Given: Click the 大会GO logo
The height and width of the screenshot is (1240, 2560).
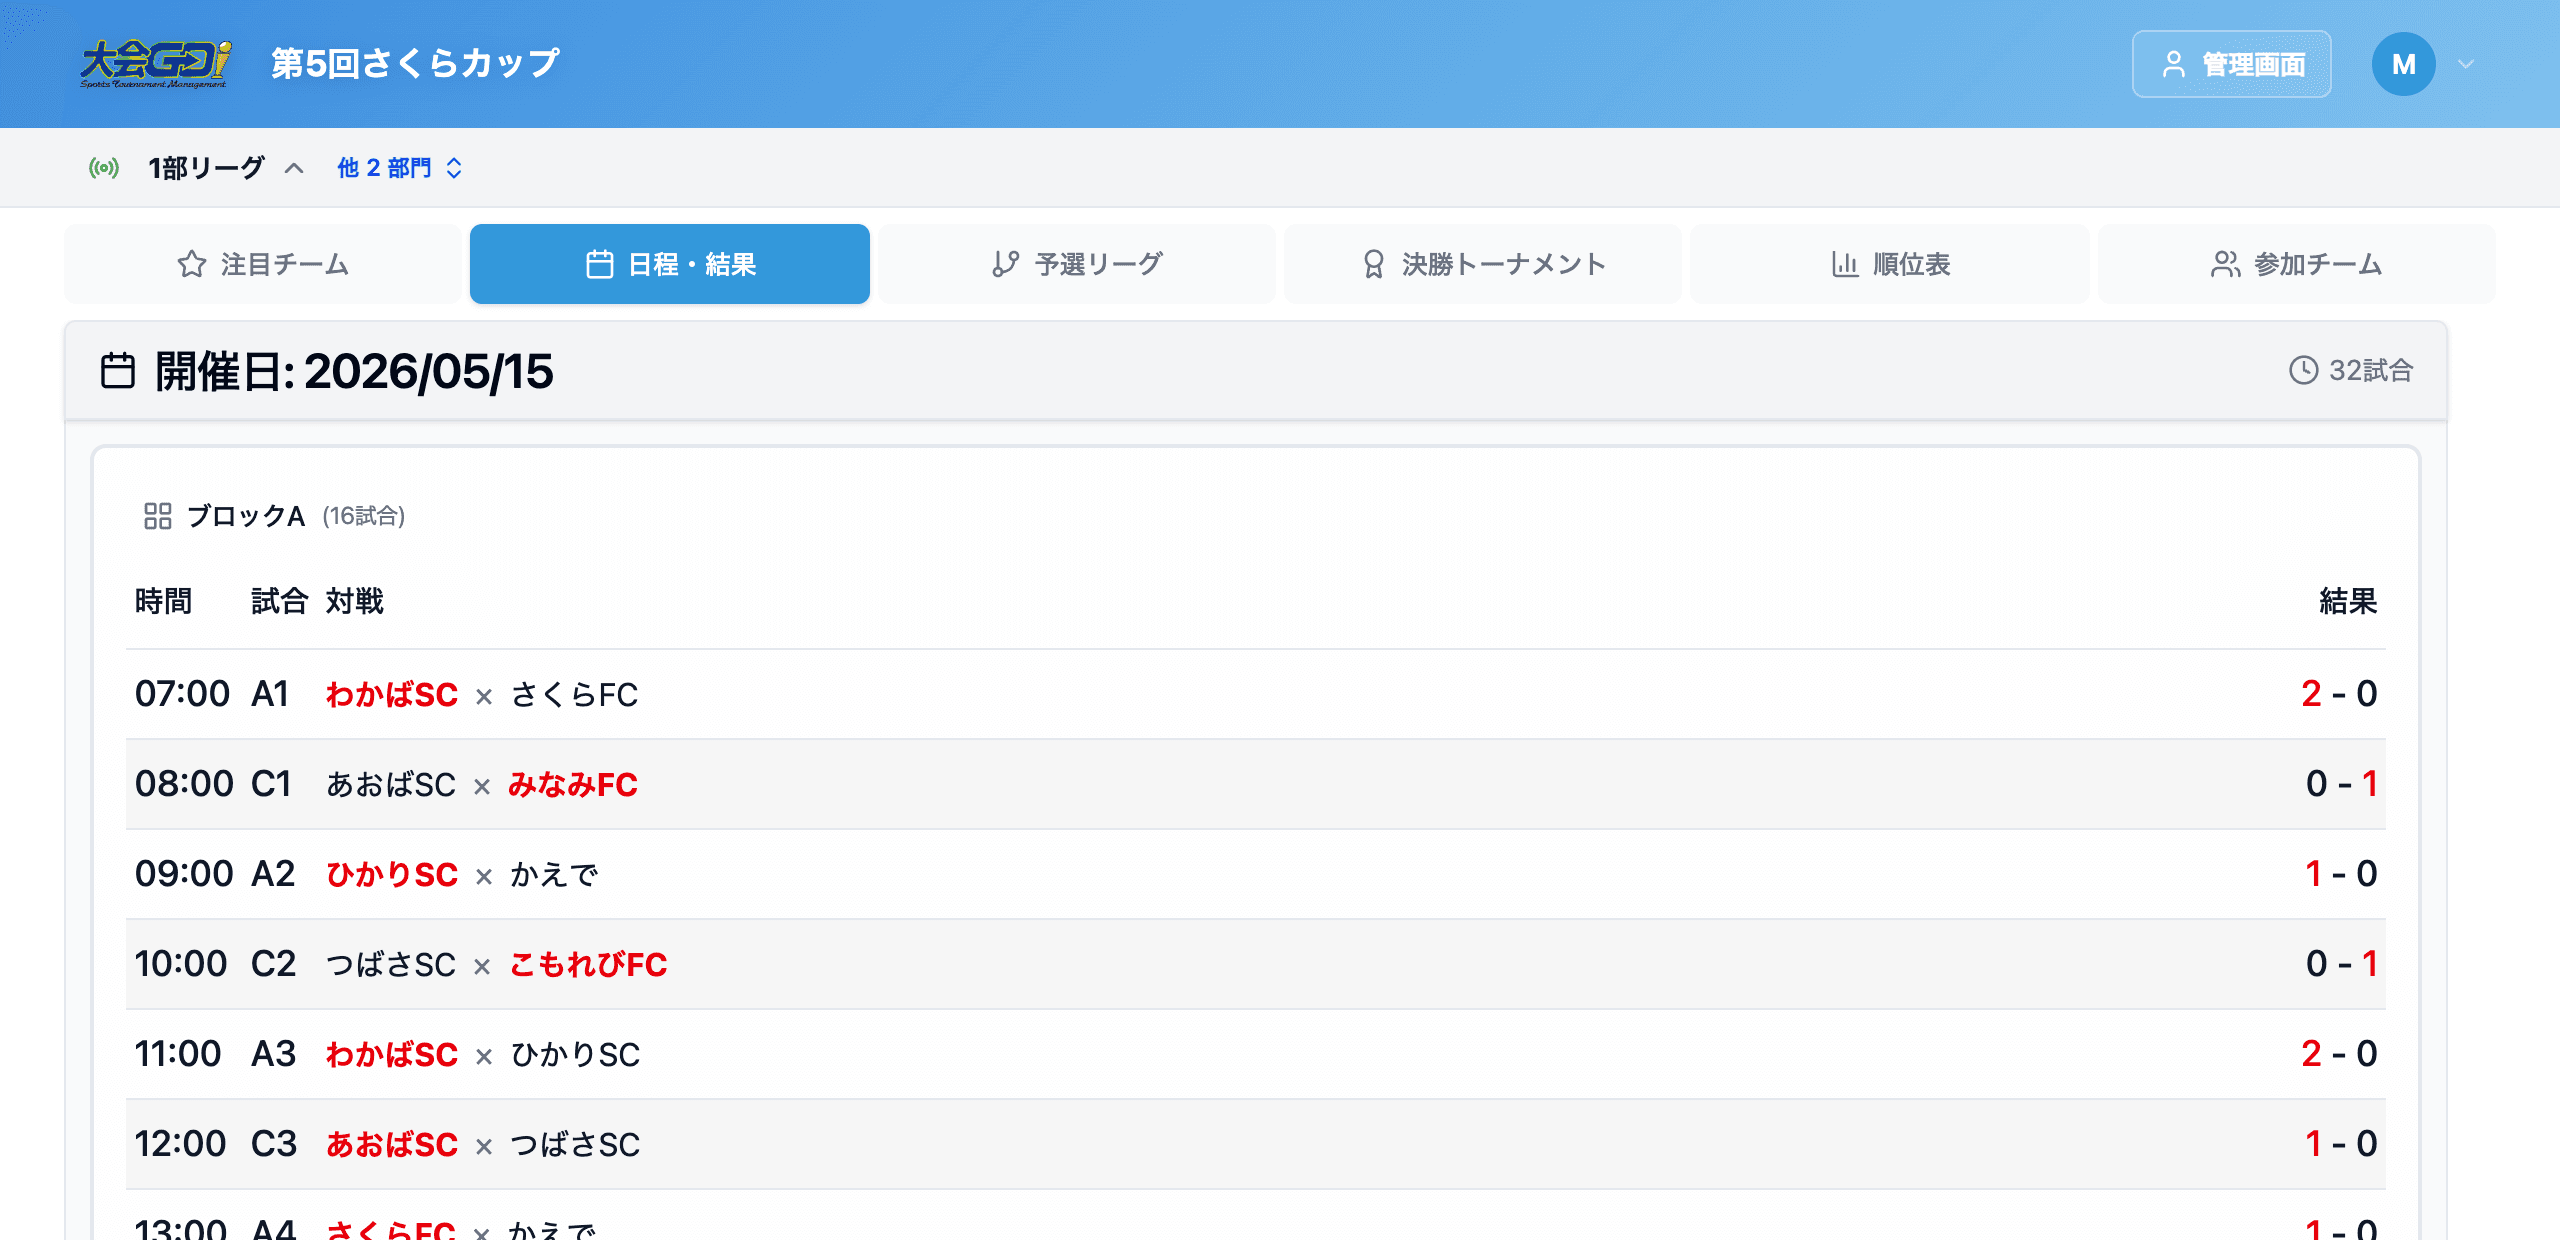Looking at the screenshot, I should [155, 64].
